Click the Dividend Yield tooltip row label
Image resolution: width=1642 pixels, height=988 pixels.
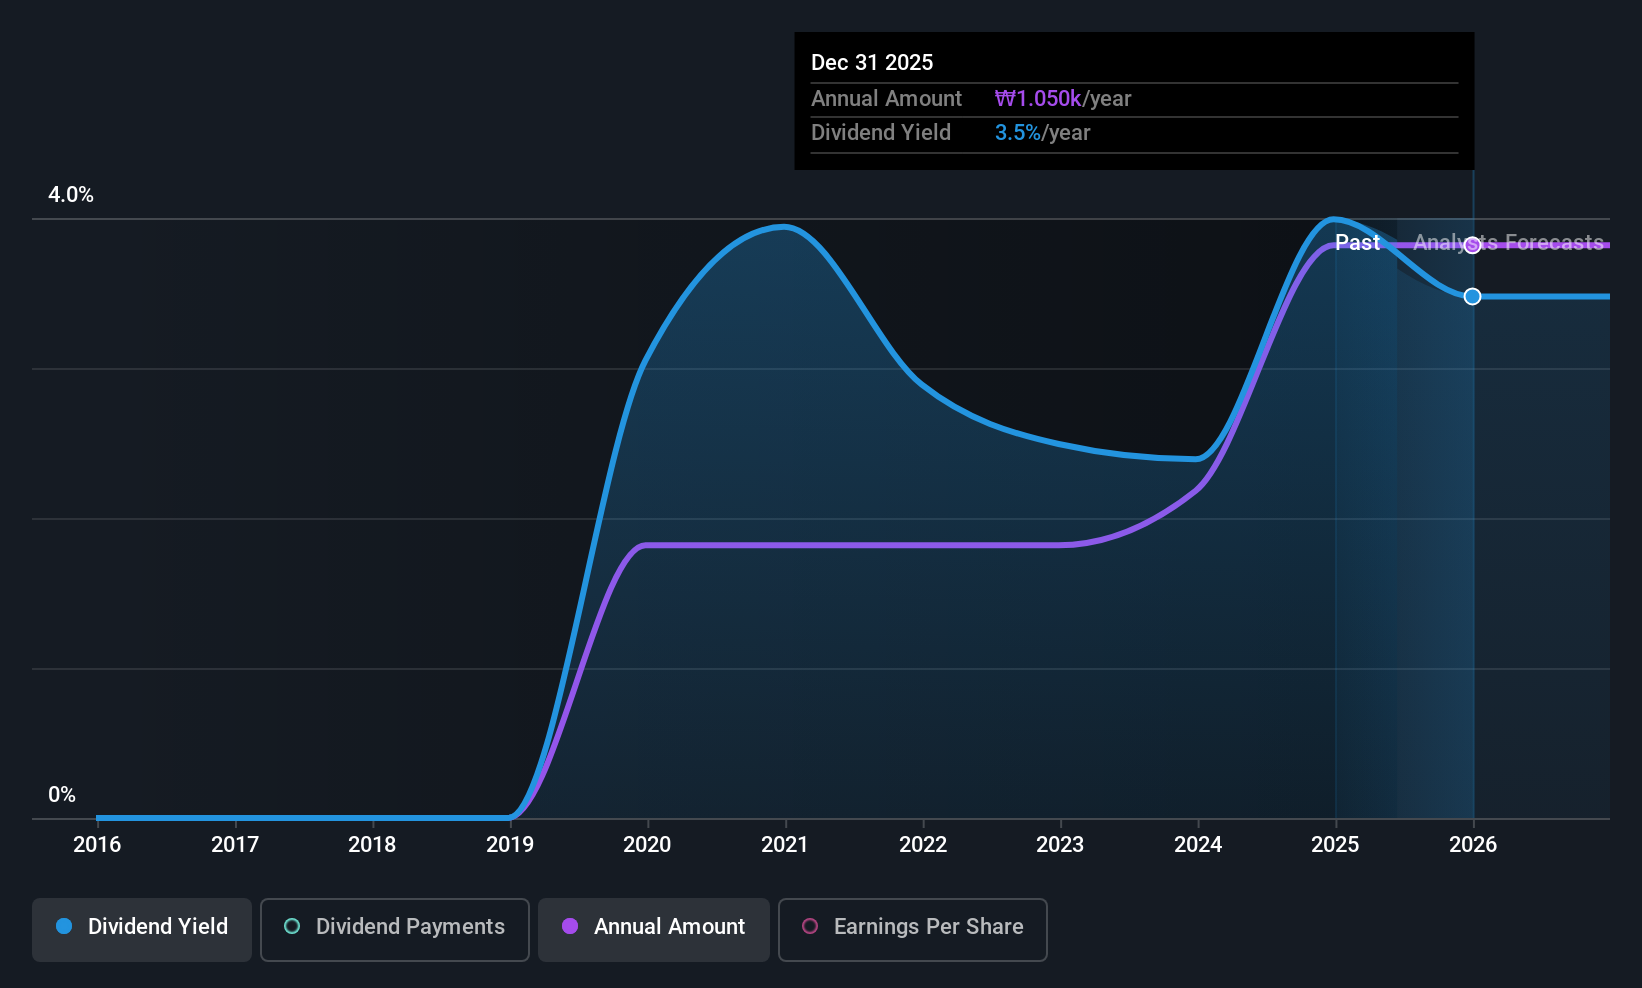click(x=881, y=133)
